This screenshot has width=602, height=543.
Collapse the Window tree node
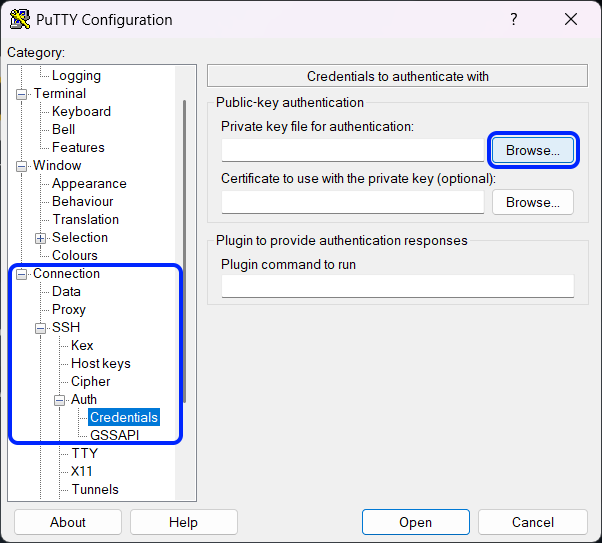point(22,166)
